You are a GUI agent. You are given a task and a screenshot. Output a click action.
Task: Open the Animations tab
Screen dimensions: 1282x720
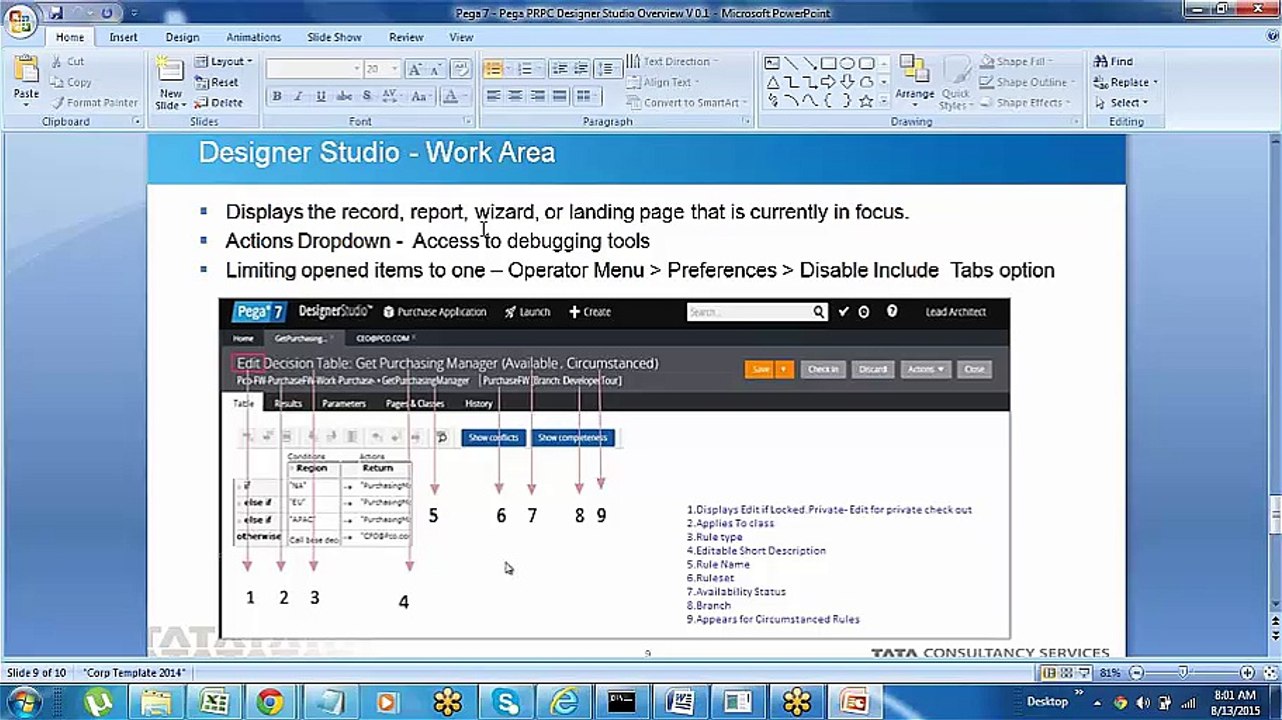(x=254, y=37)
